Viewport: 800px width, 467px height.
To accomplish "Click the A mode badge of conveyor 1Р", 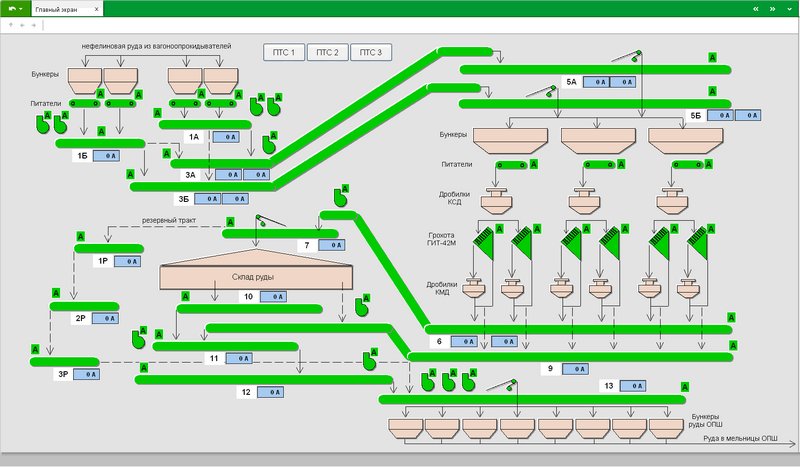I will coord(81,236).
